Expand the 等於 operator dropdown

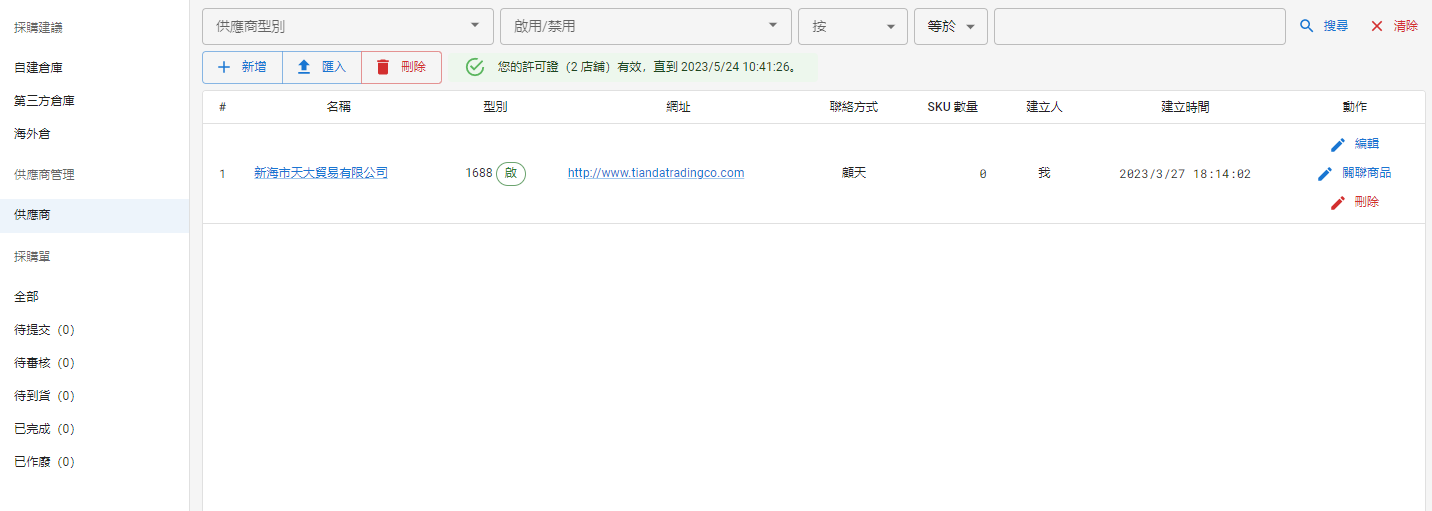coord(951,26)
